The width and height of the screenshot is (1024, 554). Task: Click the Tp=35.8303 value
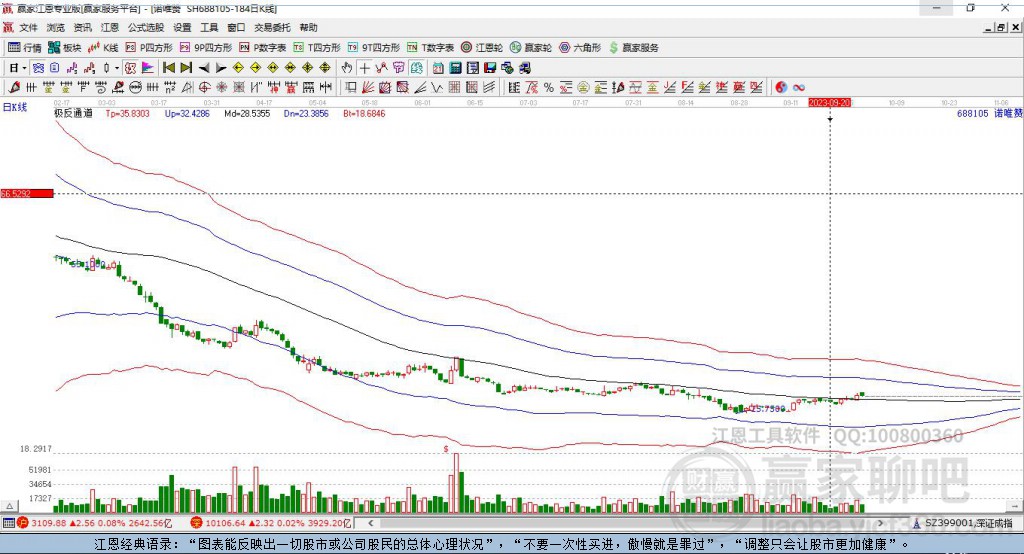[x=127, y=113]
